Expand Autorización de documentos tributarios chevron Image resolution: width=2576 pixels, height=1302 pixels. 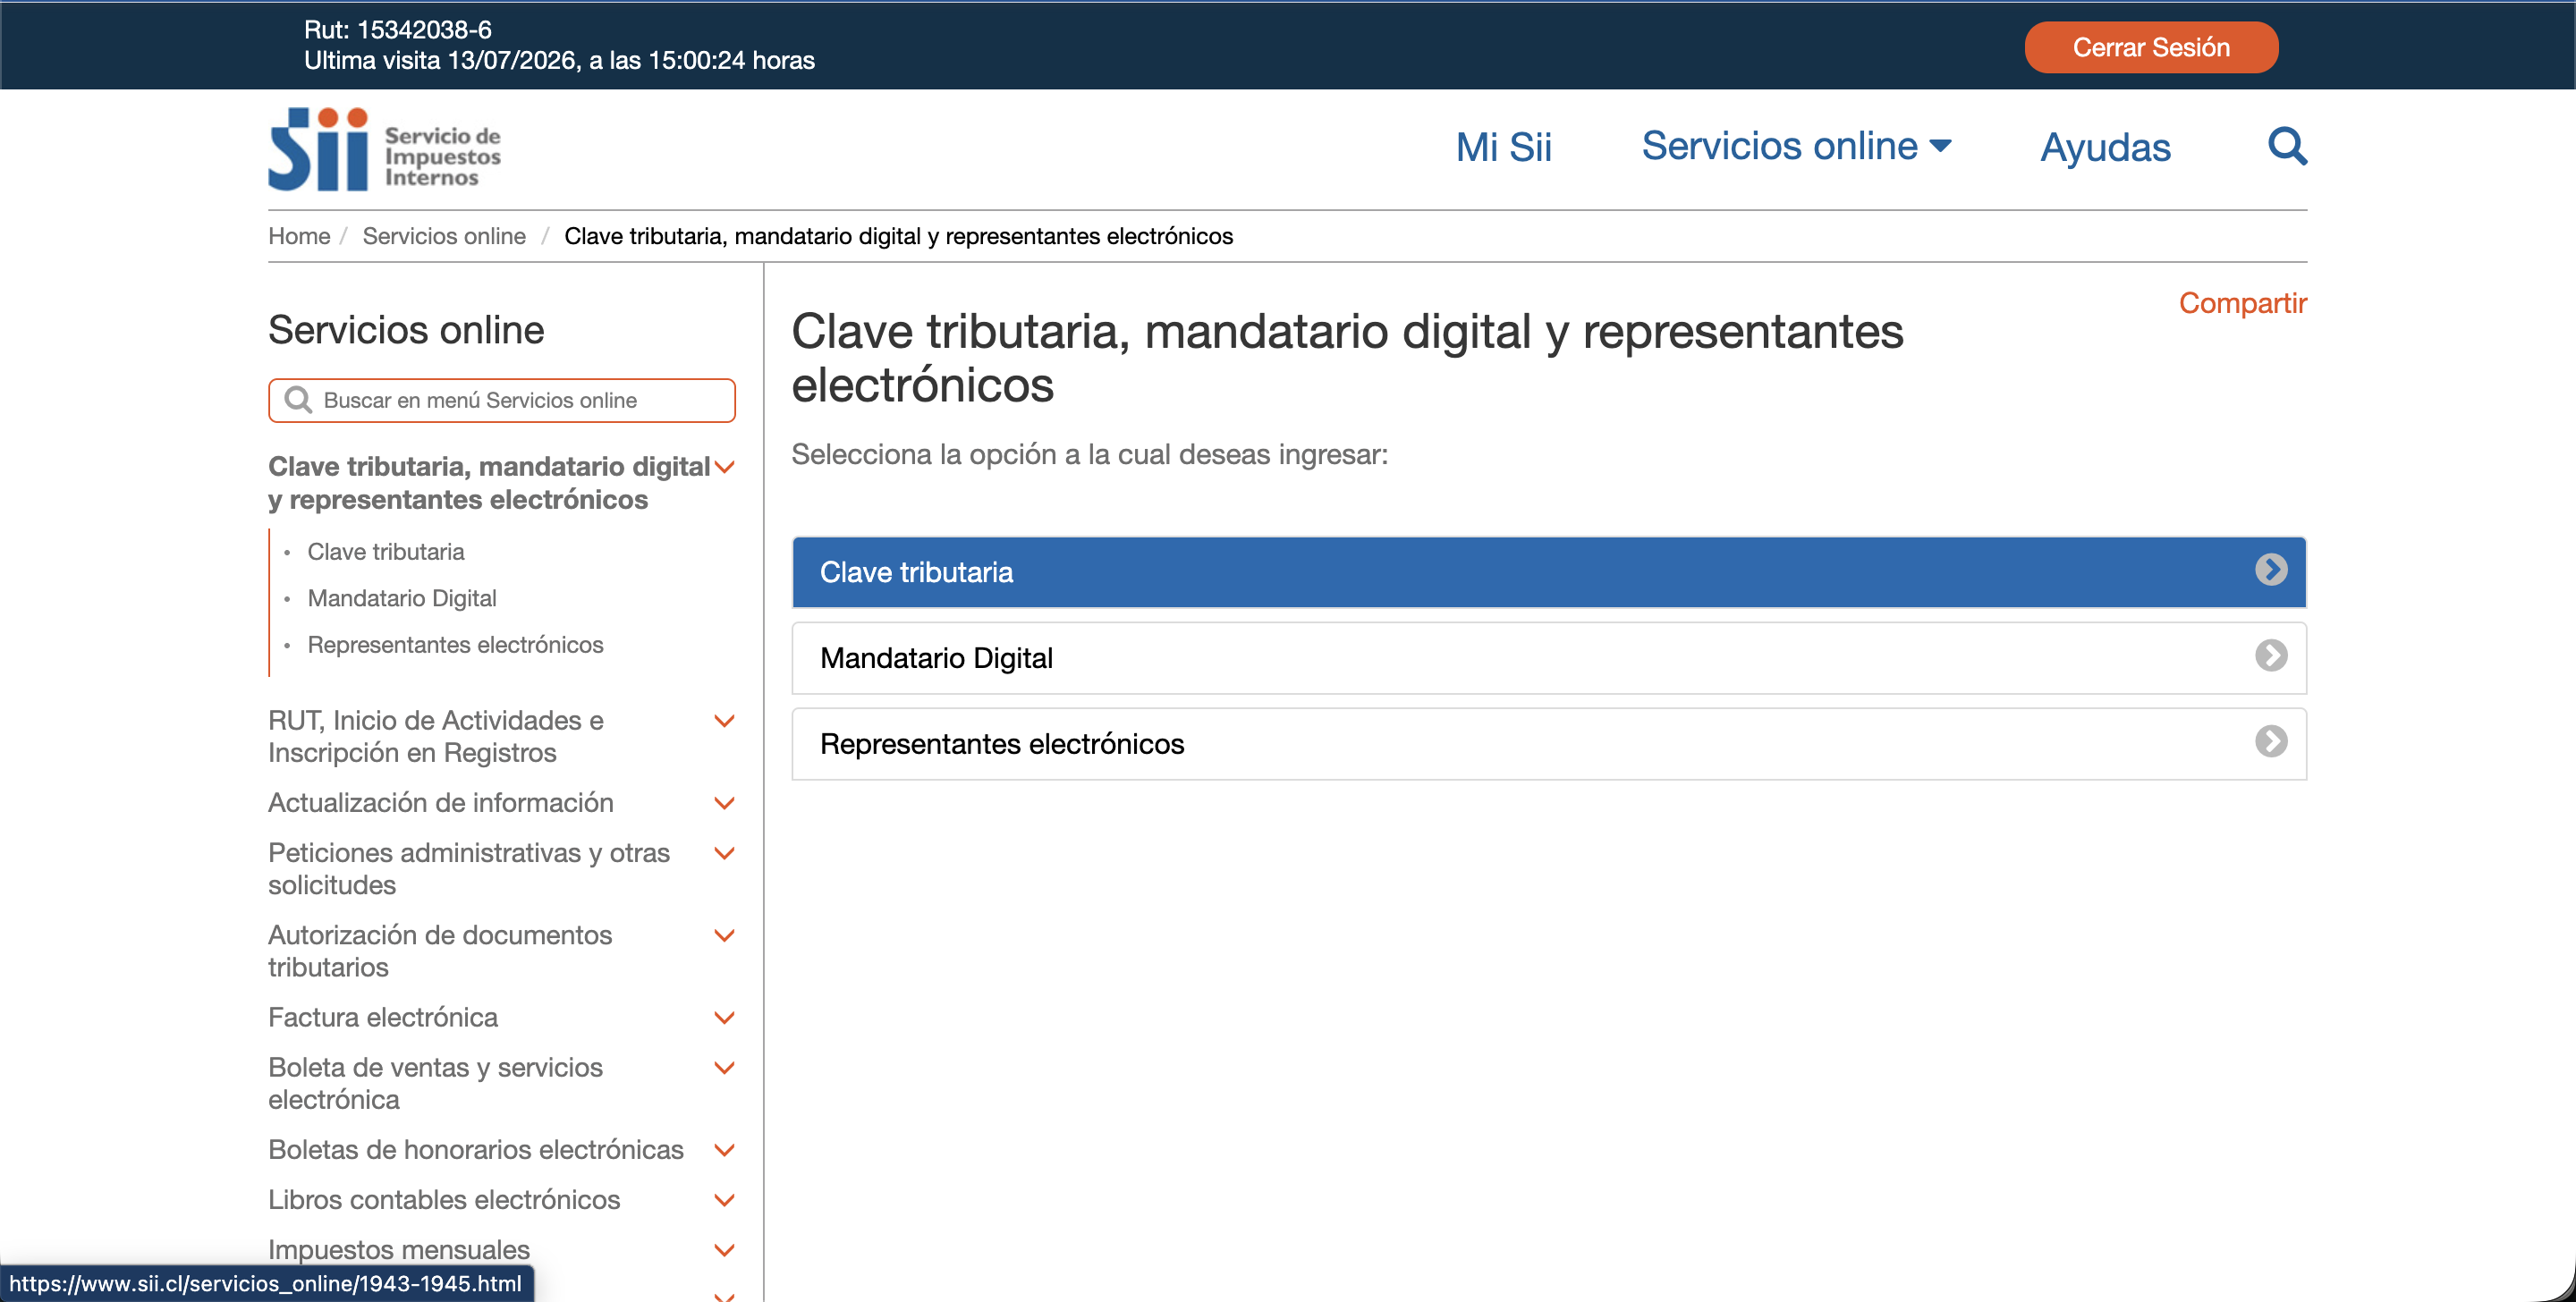[x=725, y=935]
